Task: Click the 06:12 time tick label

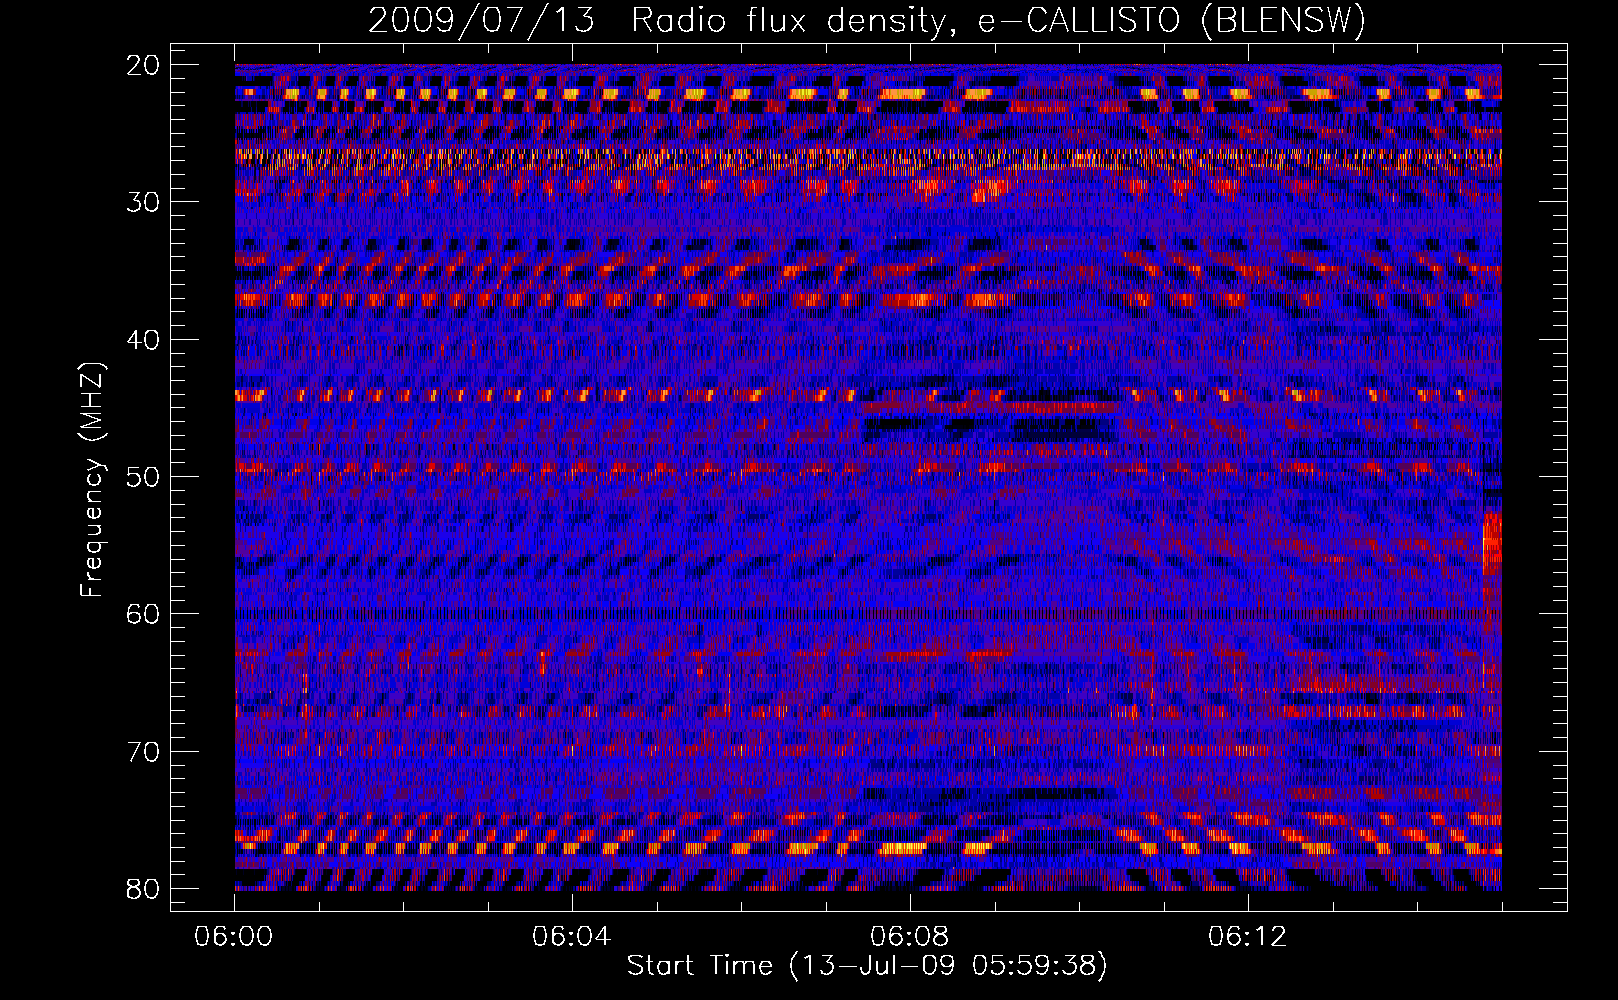Action: (x=1248, y=937)
